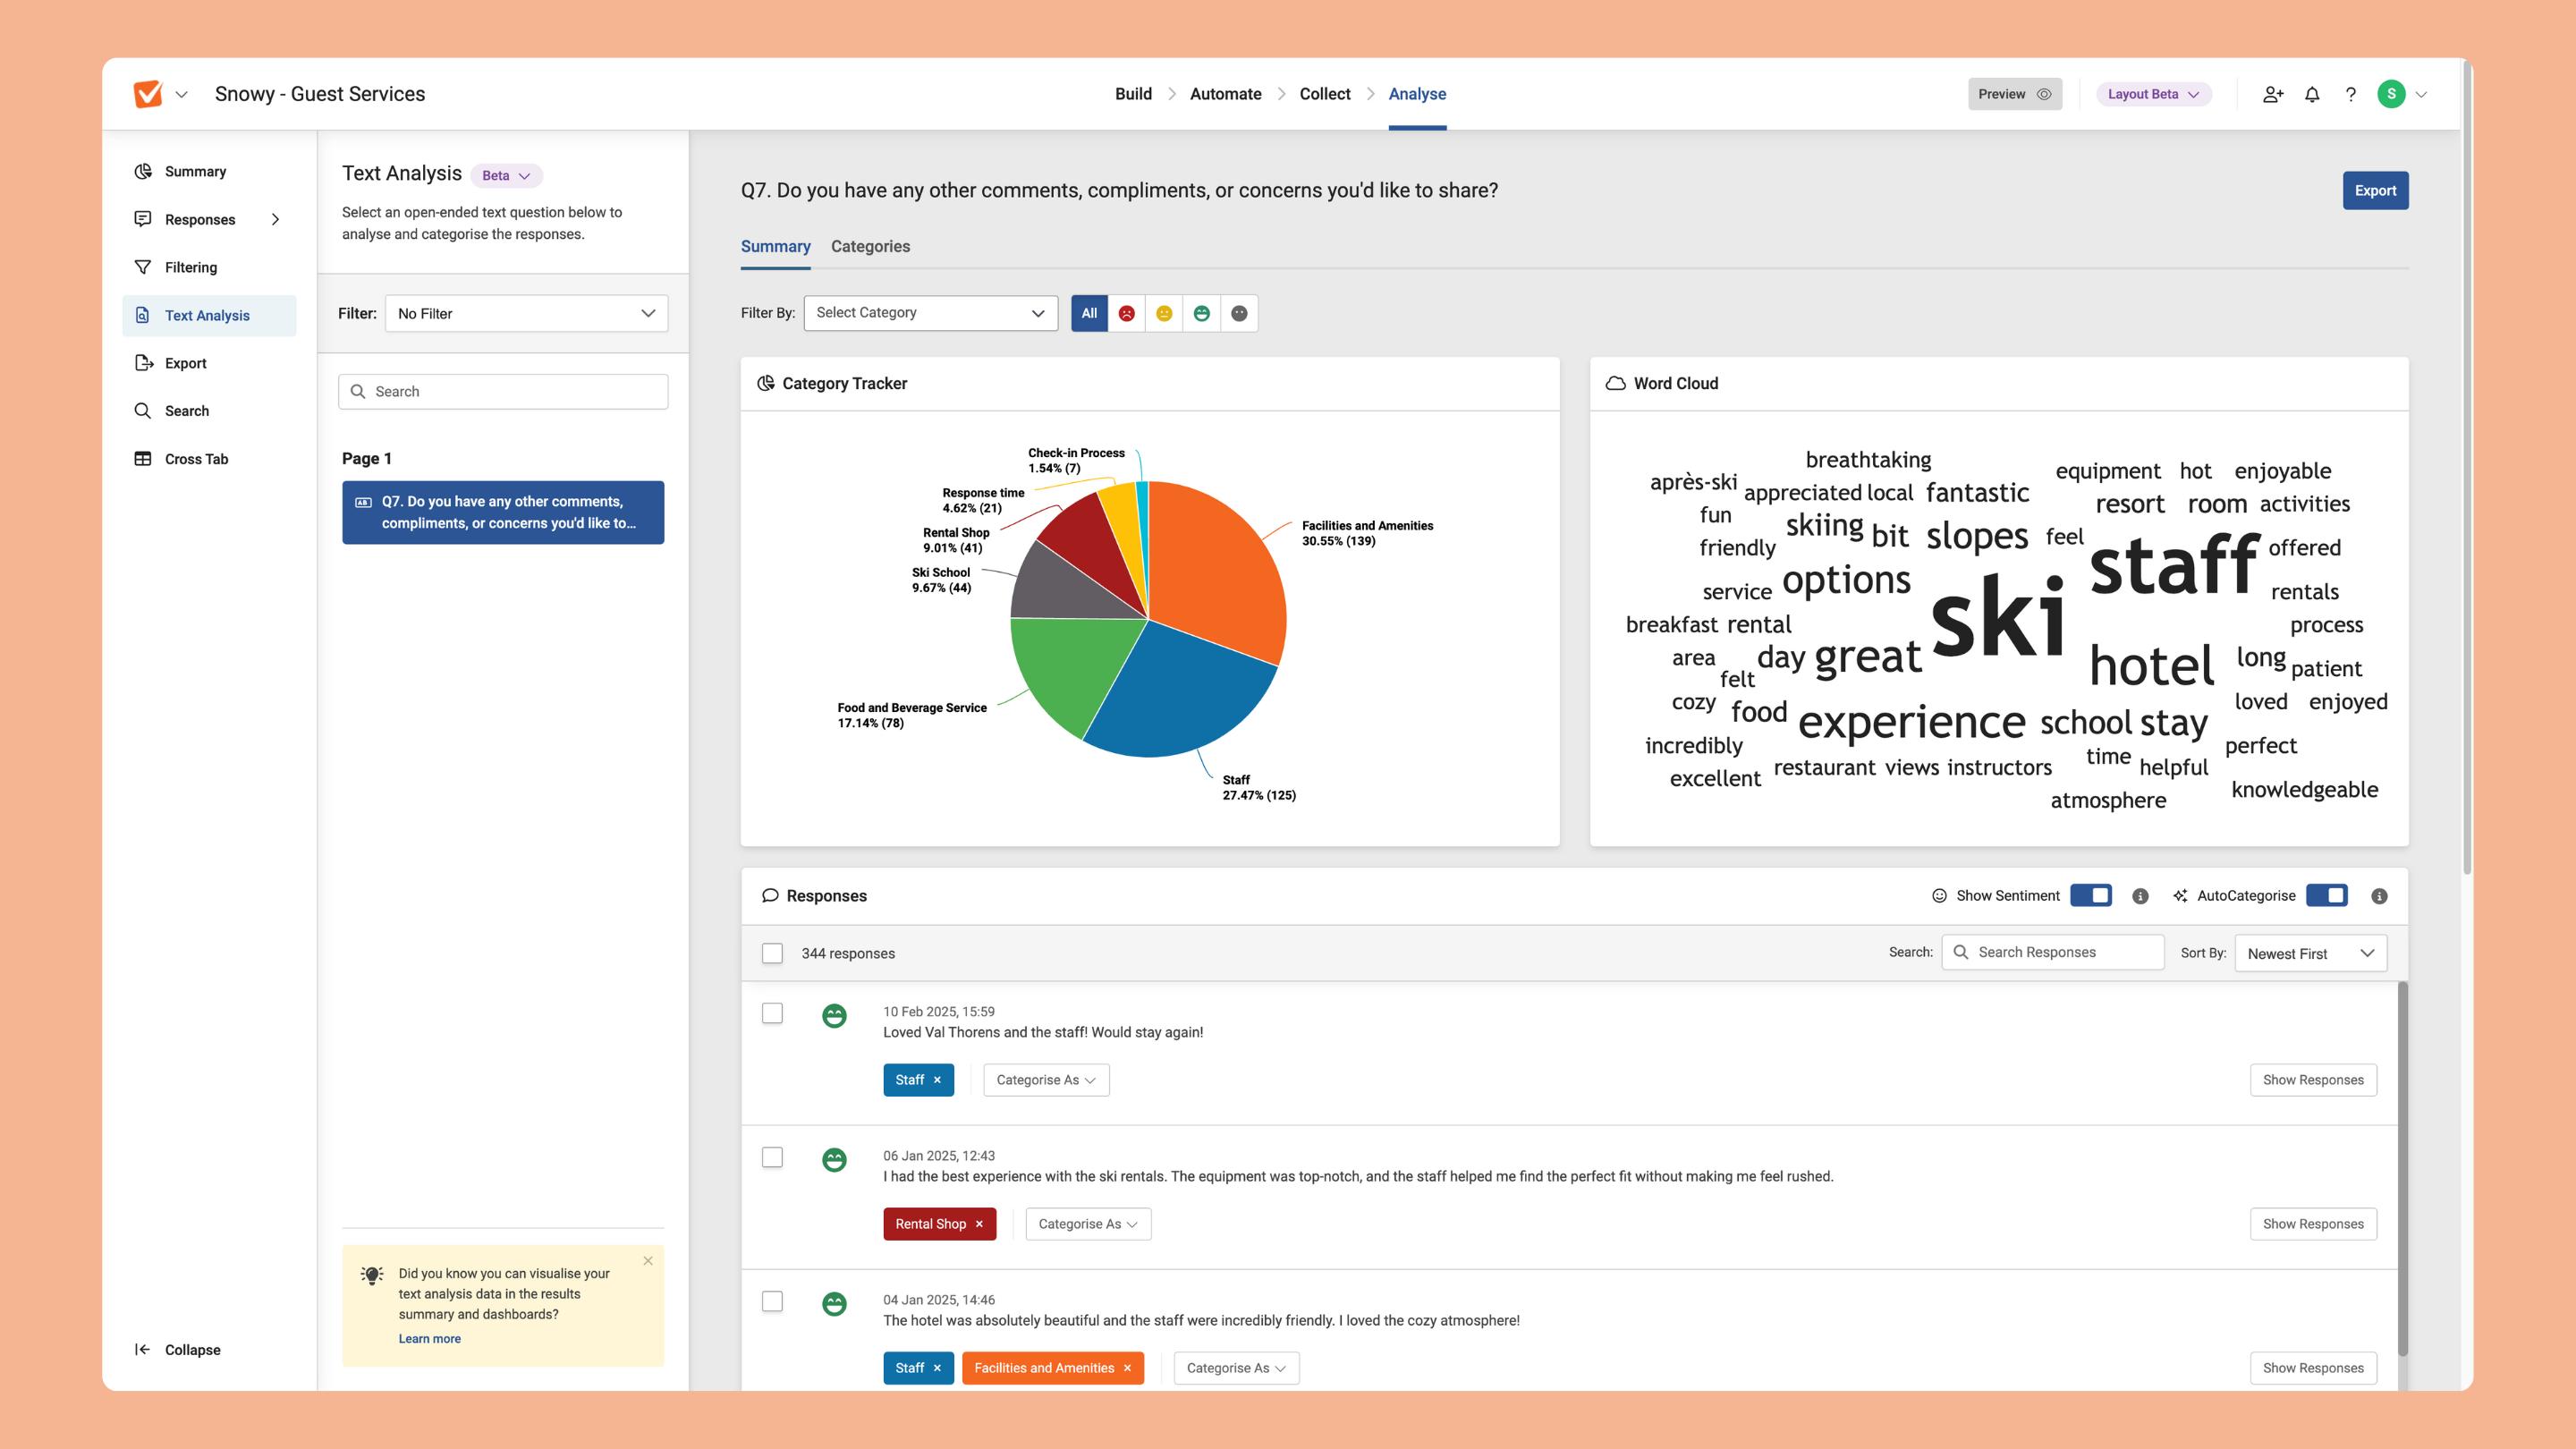Screen dimensions: 2576x1449
Task: Click the negative sentiment red face filter
Action: point(1126,313)
